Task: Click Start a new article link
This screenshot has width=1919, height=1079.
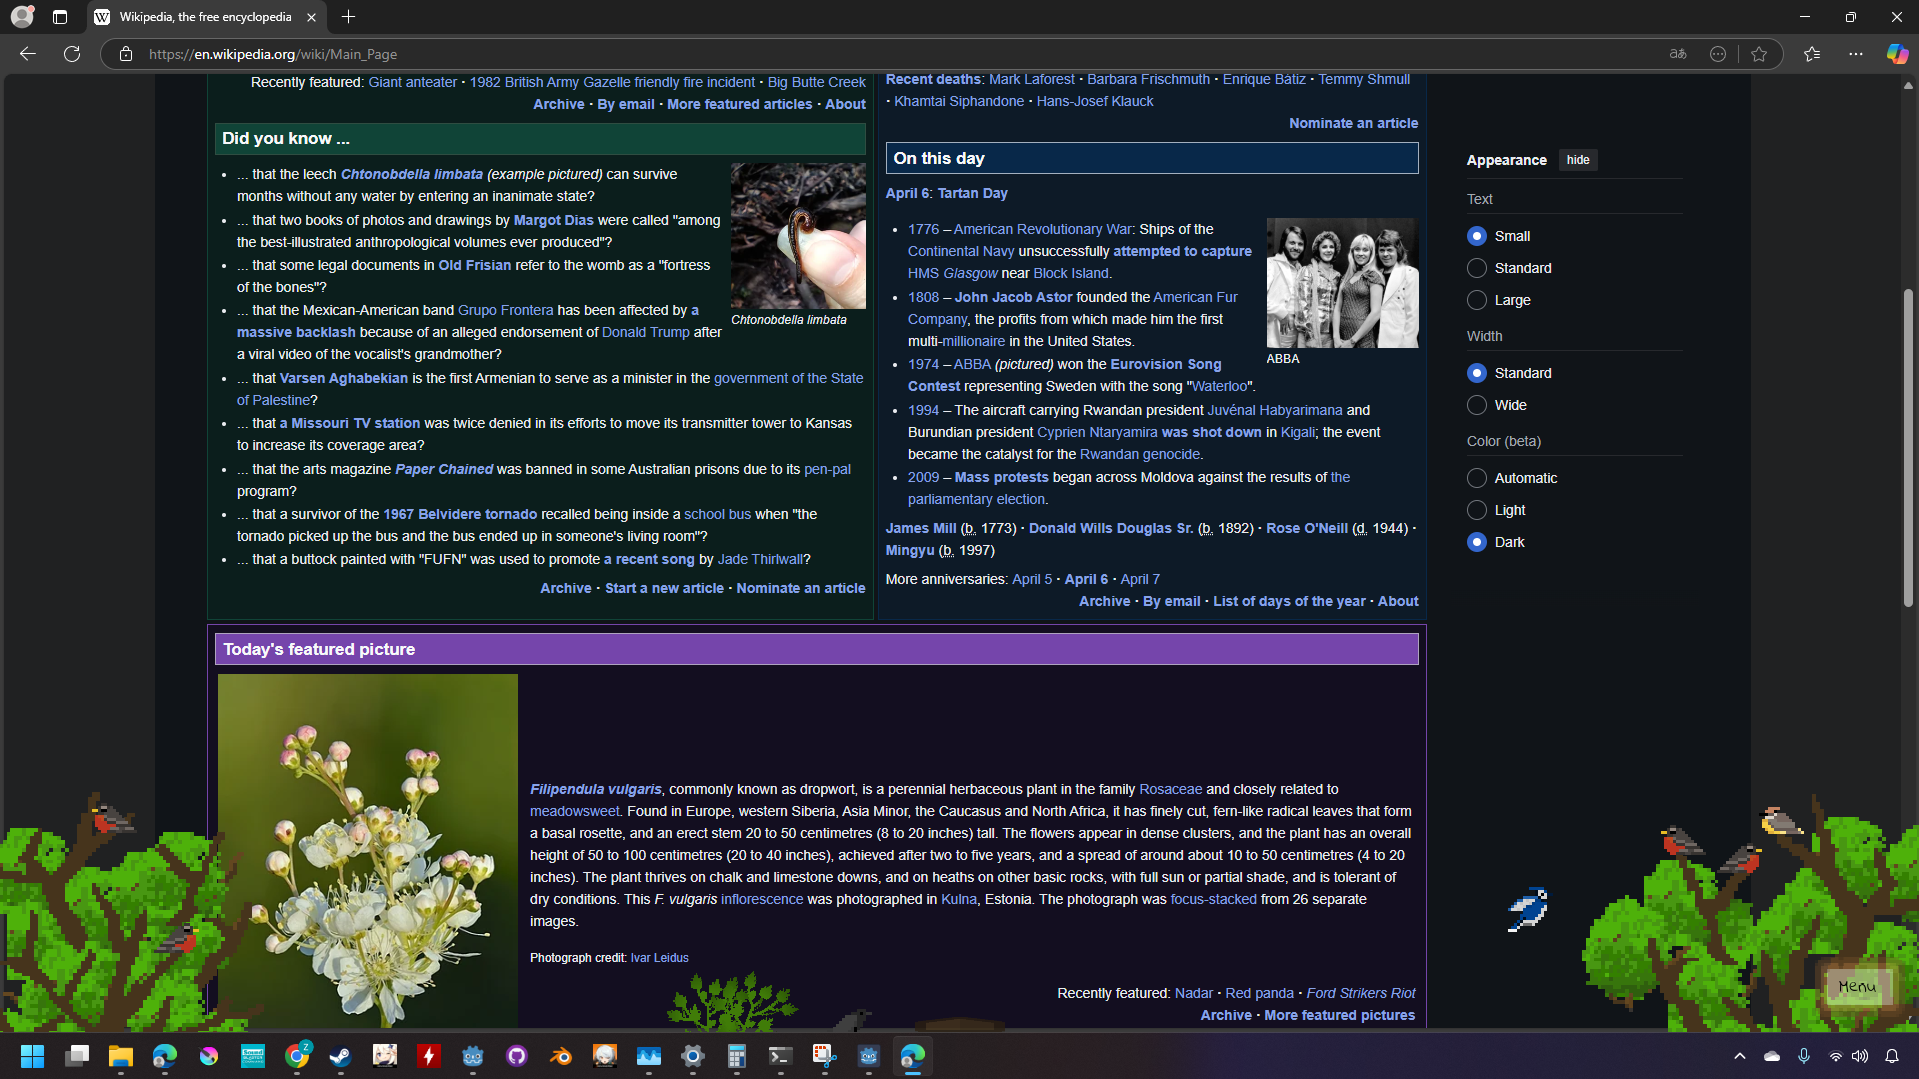Action: point(664,588)
